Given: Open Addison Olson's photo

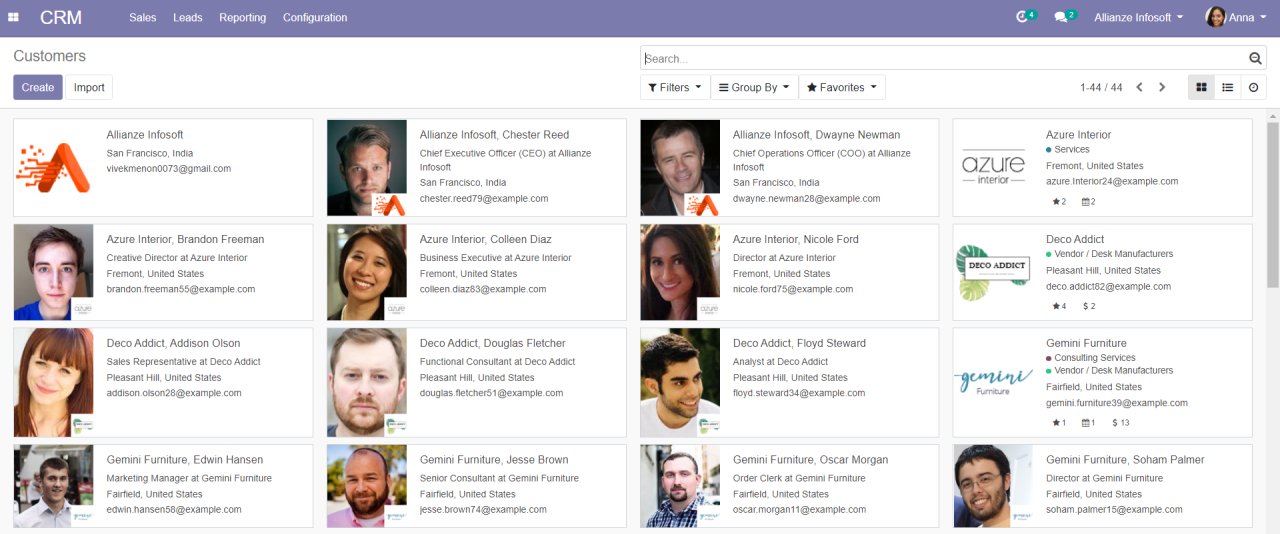Looking at the screenshot, I should (x=54, y=382).
